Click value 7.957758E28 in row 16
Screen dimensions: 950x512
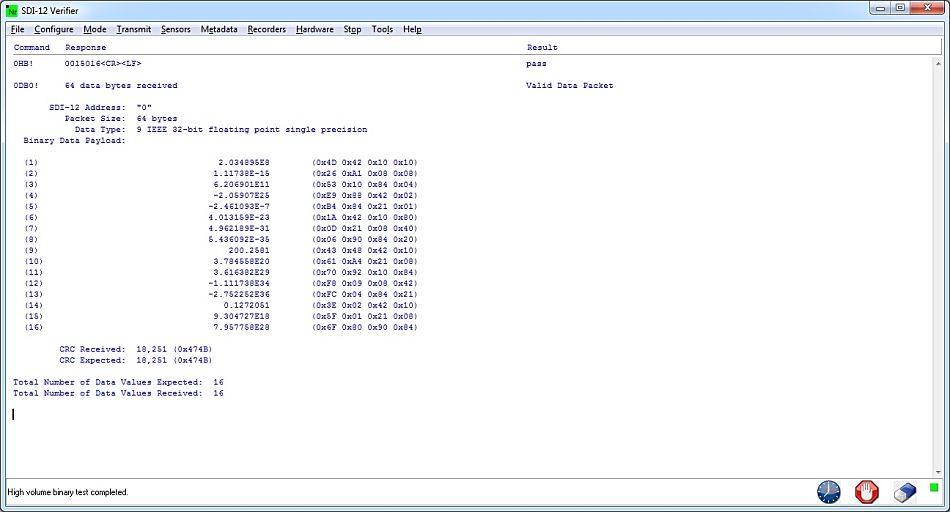coord(241,327)
